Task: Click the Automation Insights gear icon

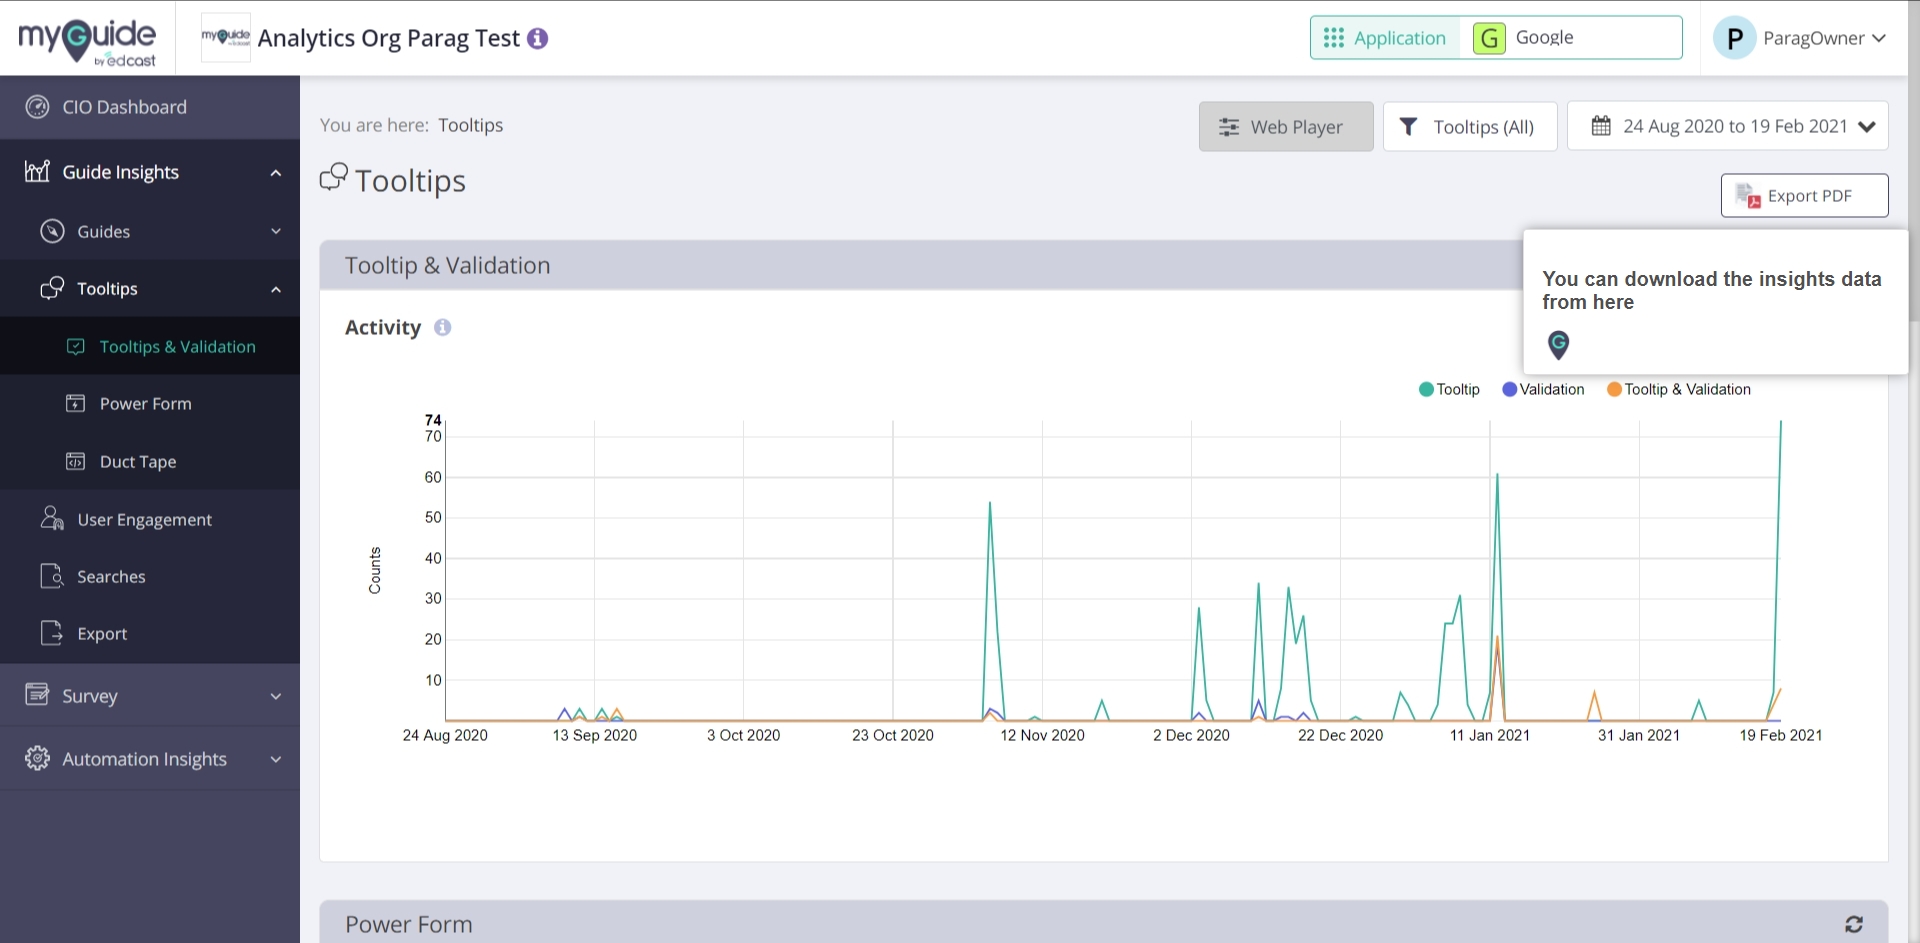Action: (x=37, y=758)
